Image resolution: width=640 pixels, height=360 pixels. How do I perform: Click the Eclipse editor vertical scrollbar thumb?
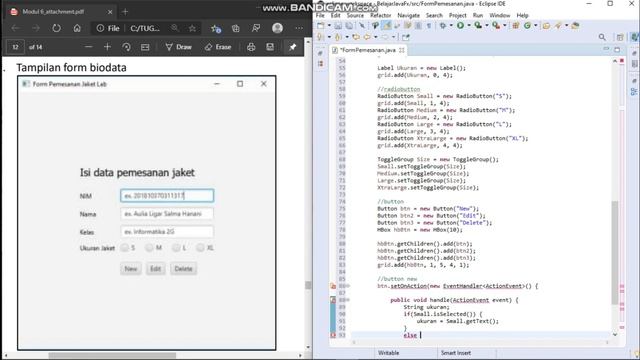(x=615, y=253)
